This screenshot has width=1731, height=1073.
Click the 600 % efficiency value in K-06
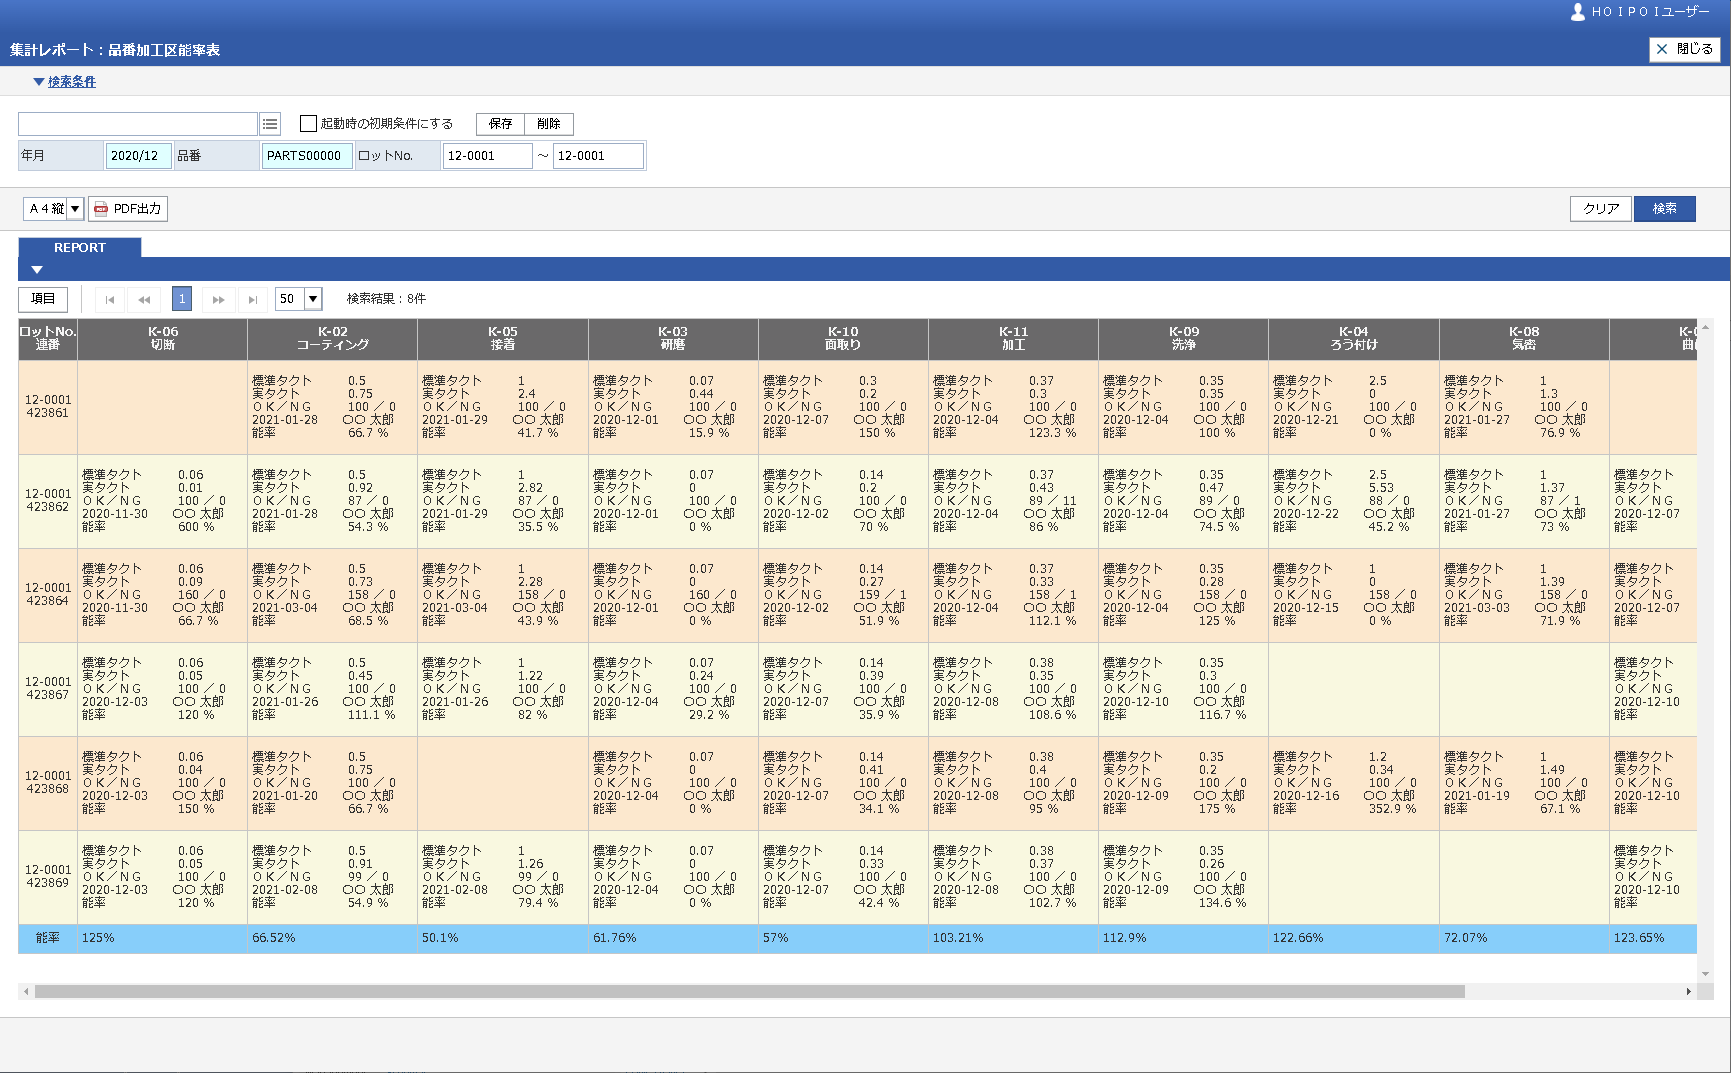[195, 527]
